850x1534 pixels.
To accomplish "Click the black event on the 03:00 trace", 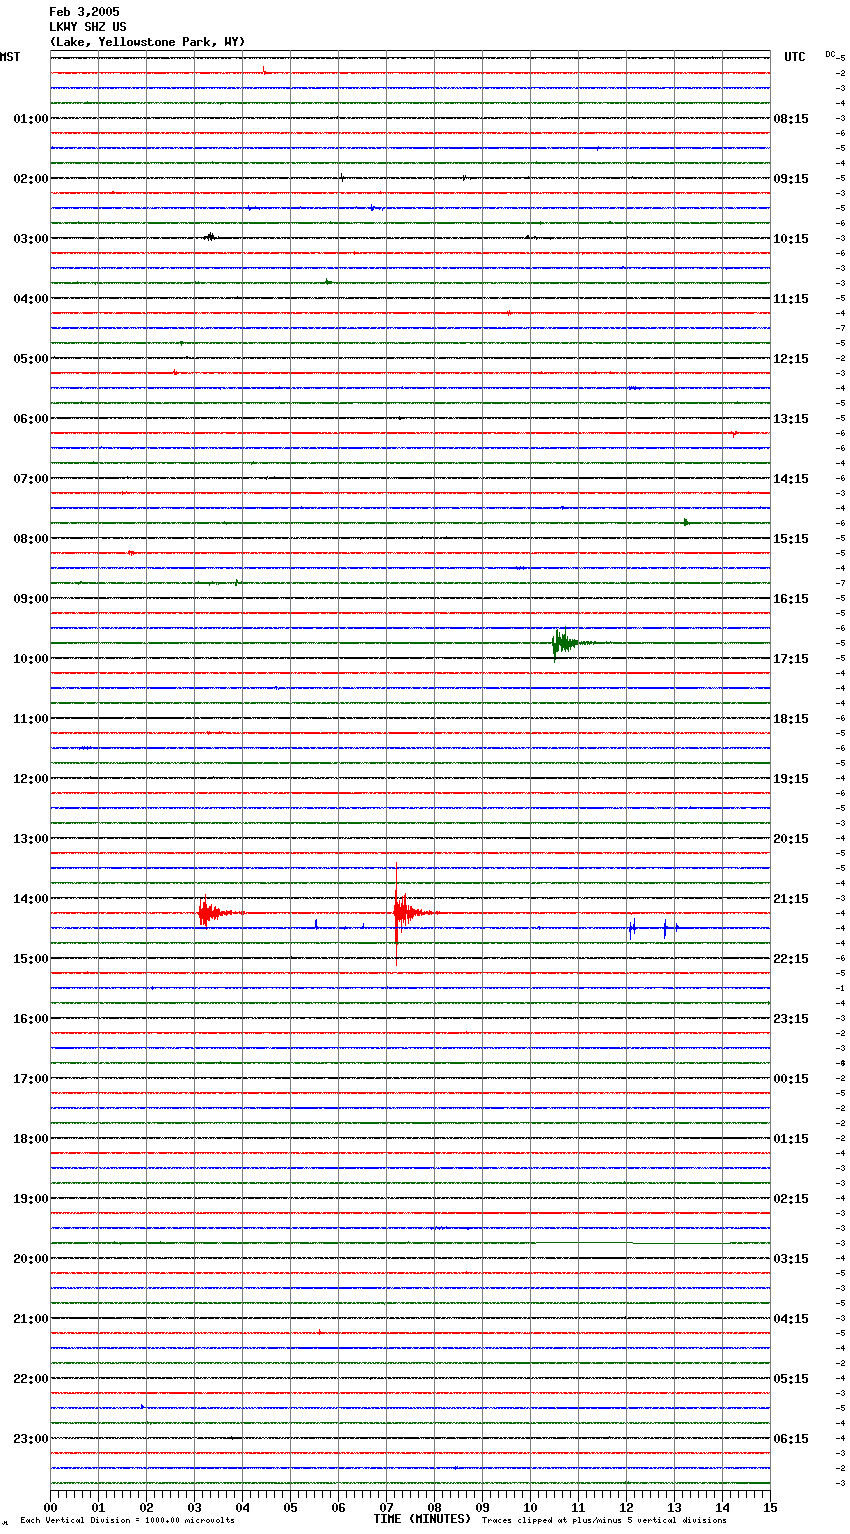I will coord(209,237).
